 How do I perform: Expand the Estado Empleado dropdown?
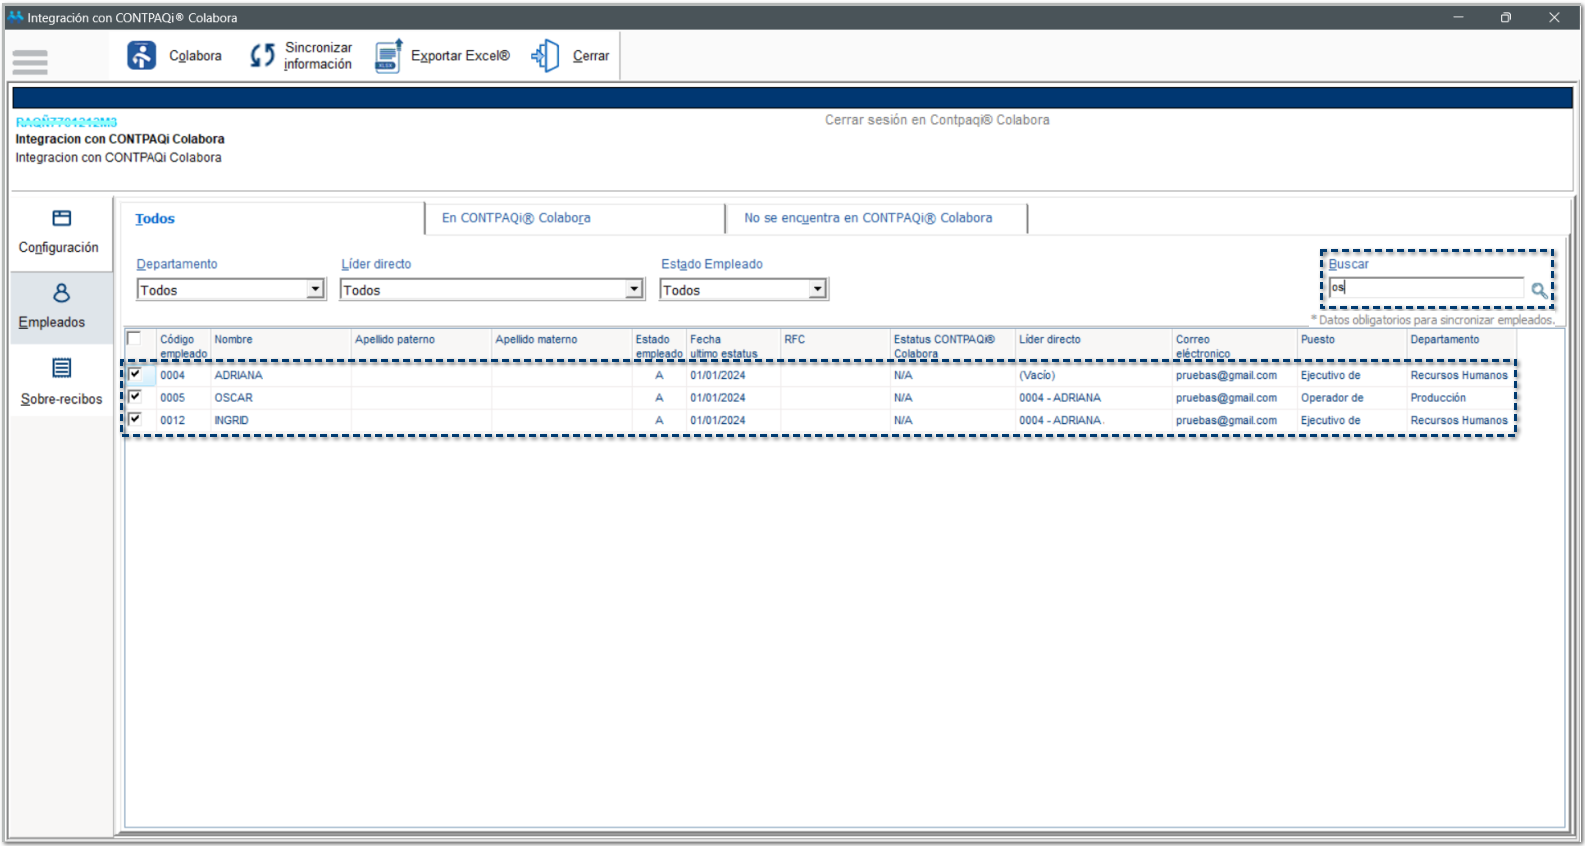(817, 289)
